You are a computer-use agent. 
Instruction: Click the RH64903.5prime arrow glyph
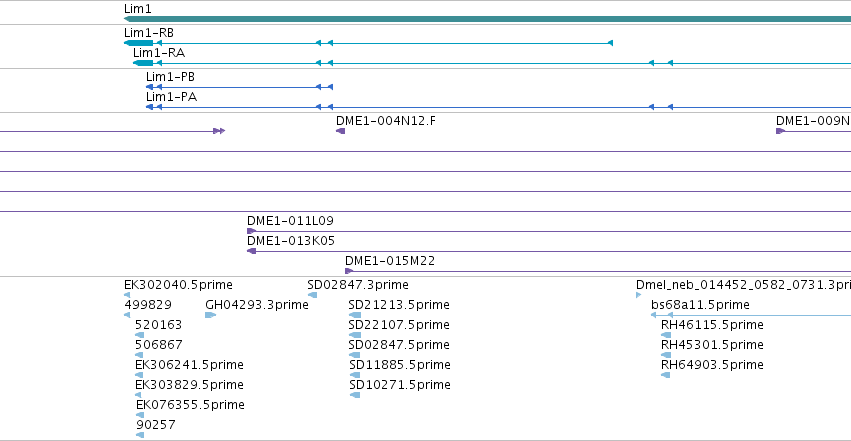[666, 375]
